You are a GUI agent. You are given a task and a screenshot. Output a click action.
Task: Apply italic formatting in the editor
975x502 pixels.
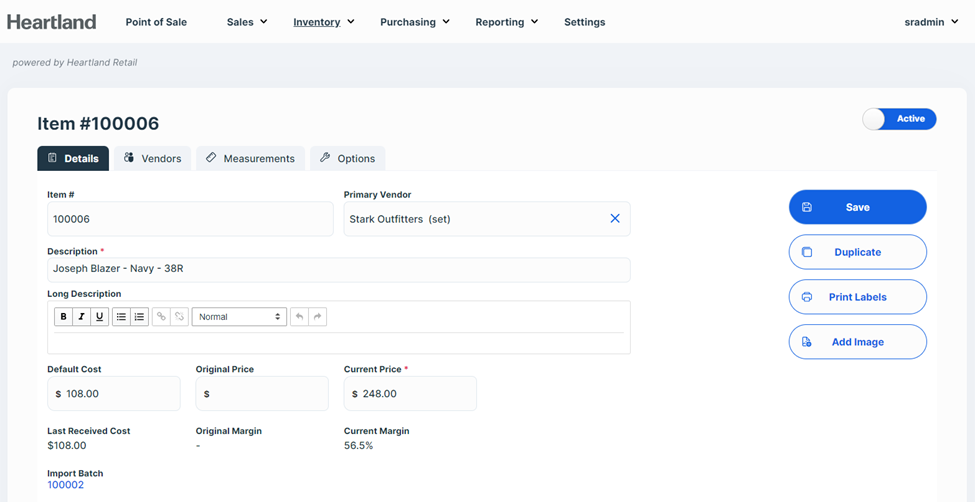point(81,317)
